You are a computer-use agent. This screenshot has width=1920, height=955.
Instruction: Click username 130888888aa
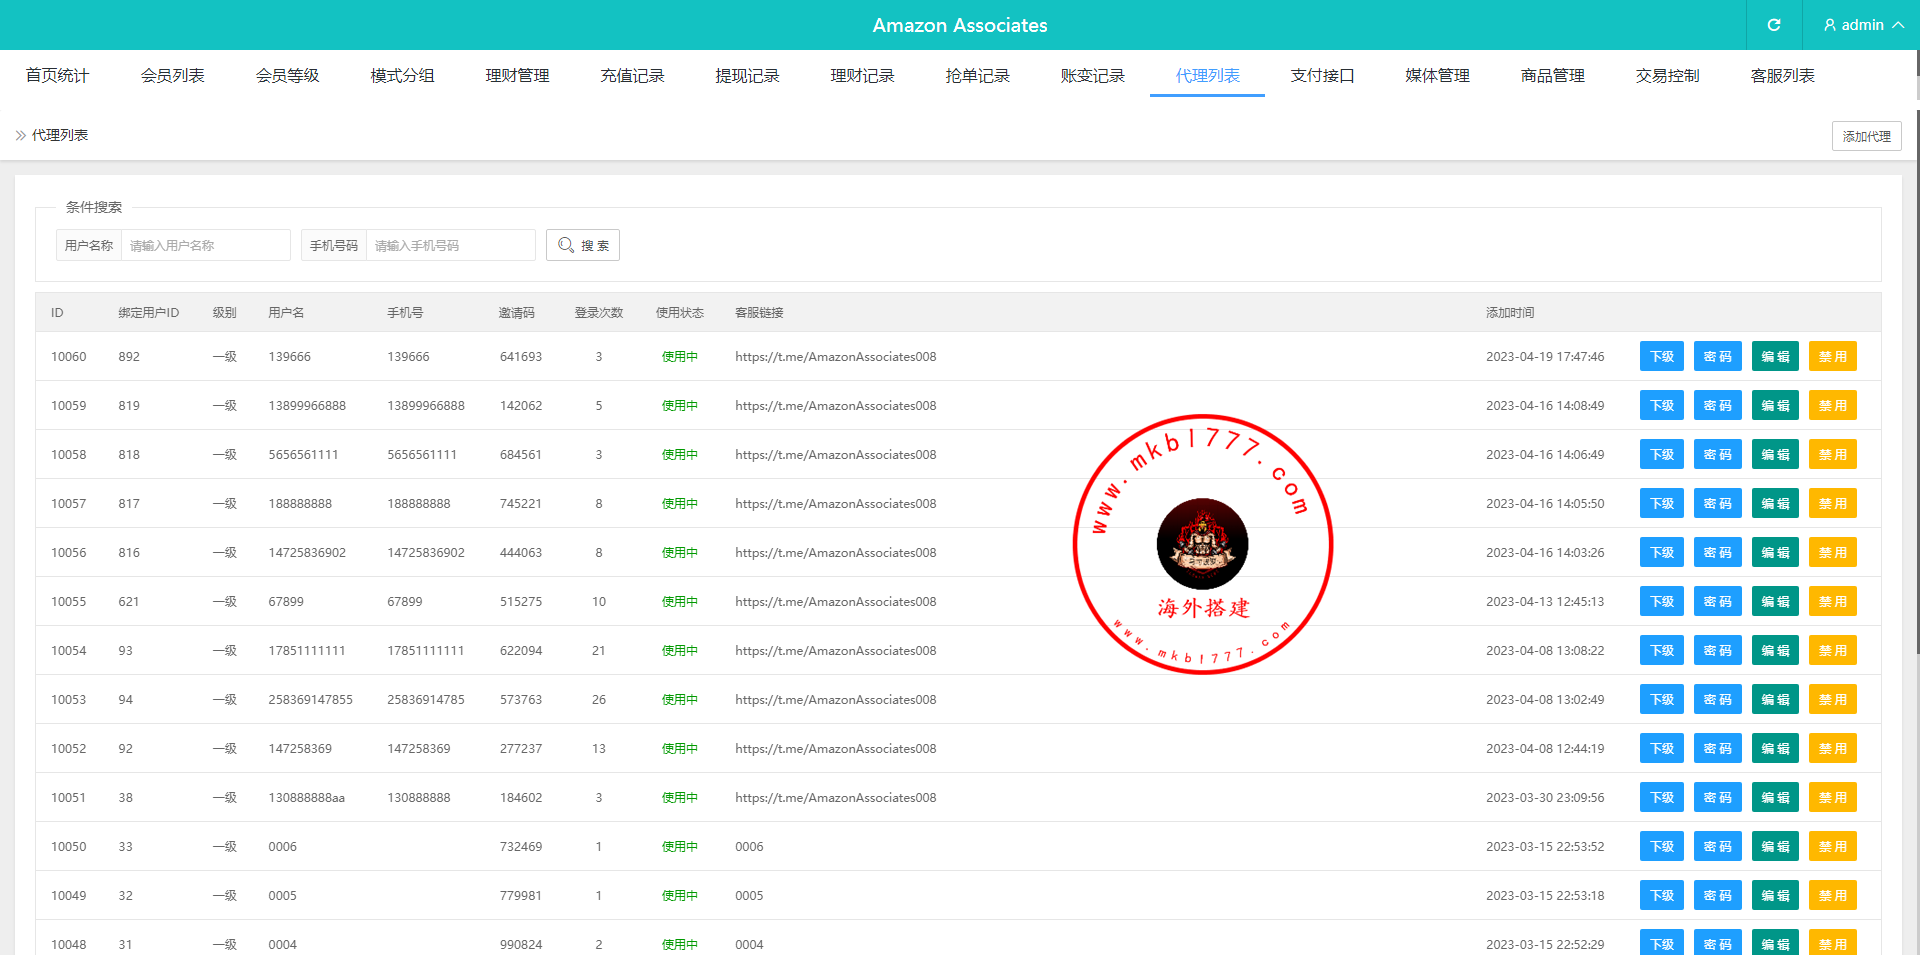coord(306,797)
